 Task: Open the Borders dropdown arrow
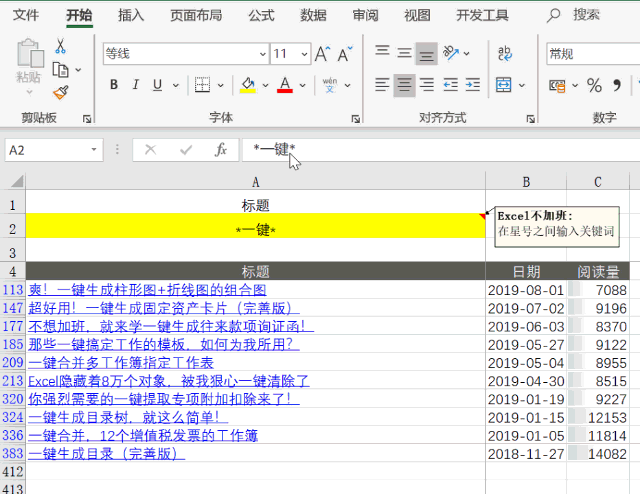pyautogui.click(x=220, y=85)
